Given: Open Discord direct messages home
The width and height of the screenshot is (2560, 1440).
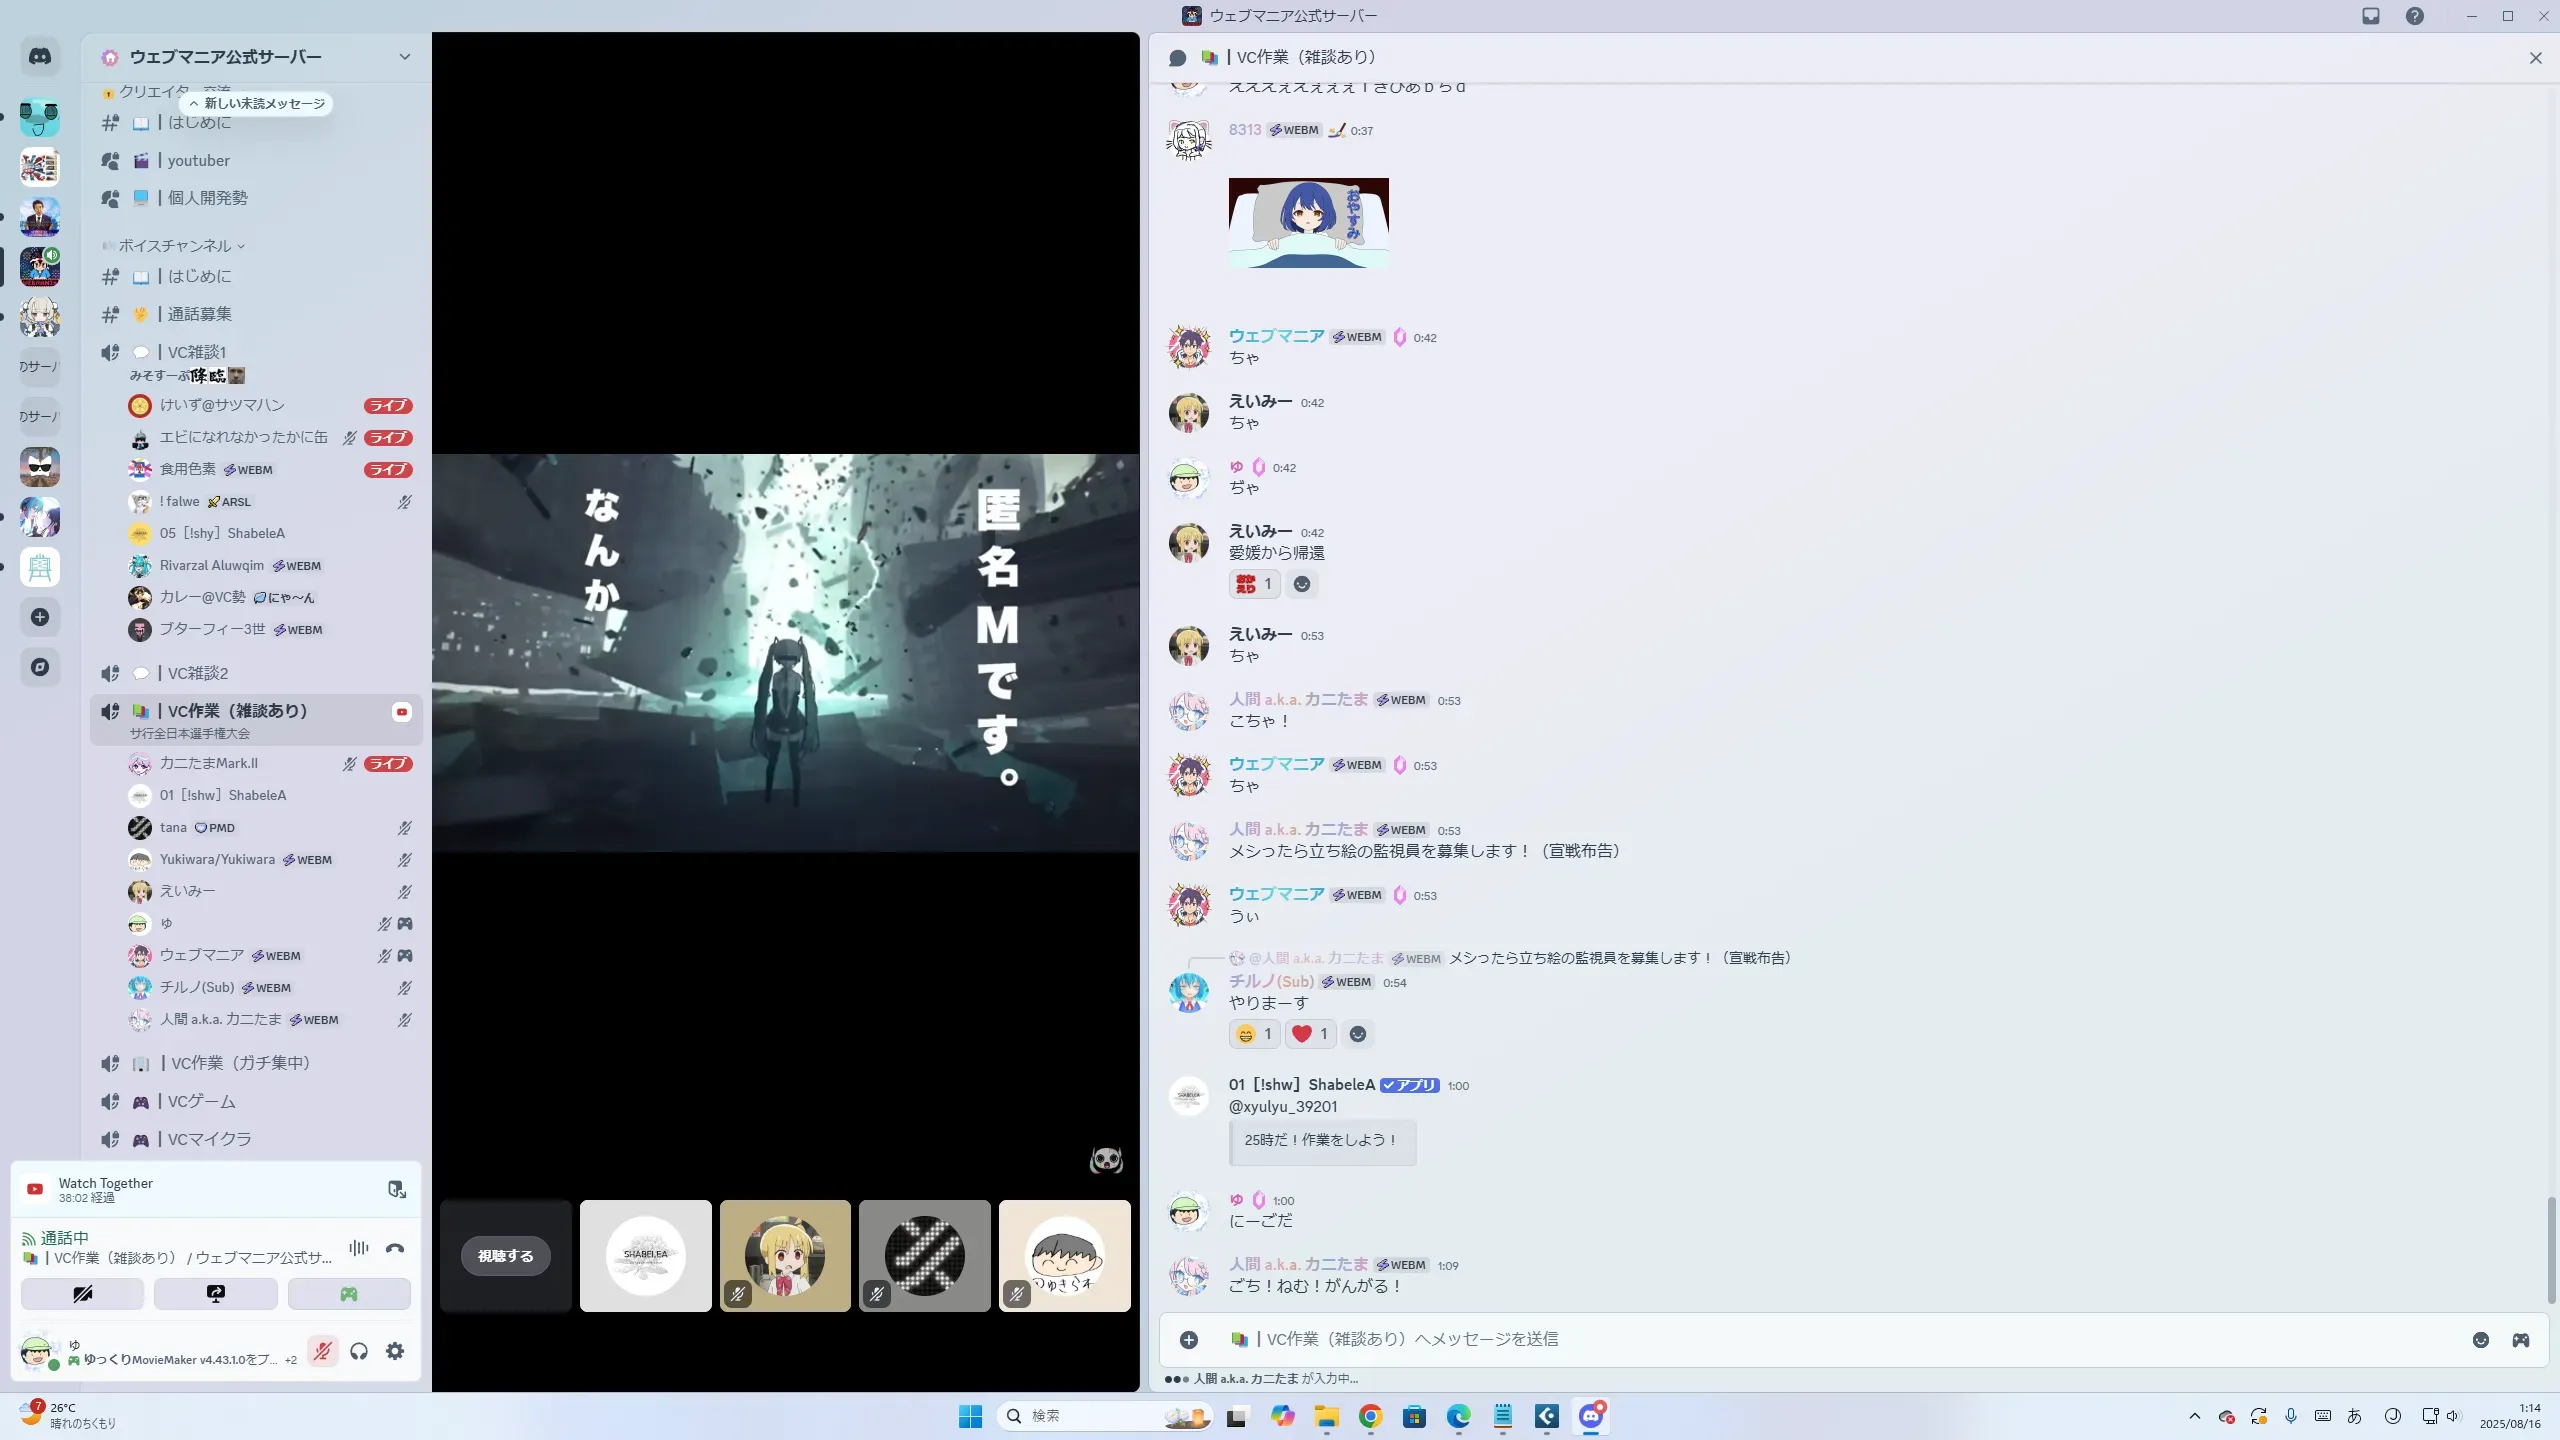Looking at the screenshot, I should (40, 57).
